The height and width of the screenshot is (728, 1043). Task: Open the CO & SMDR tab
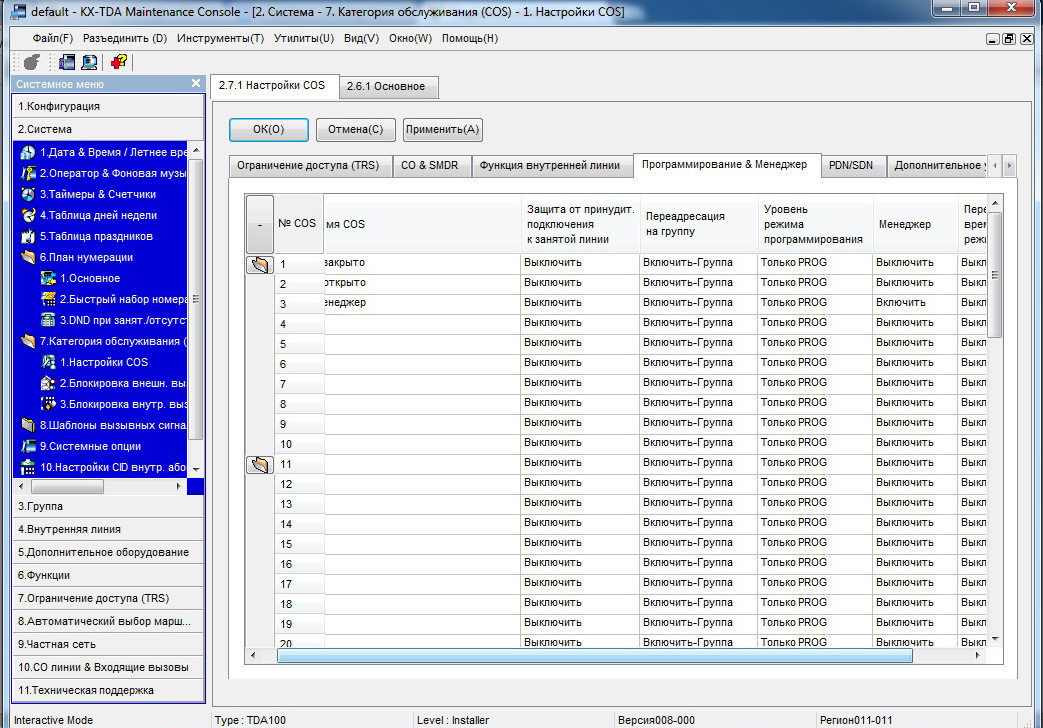(430, 165)
